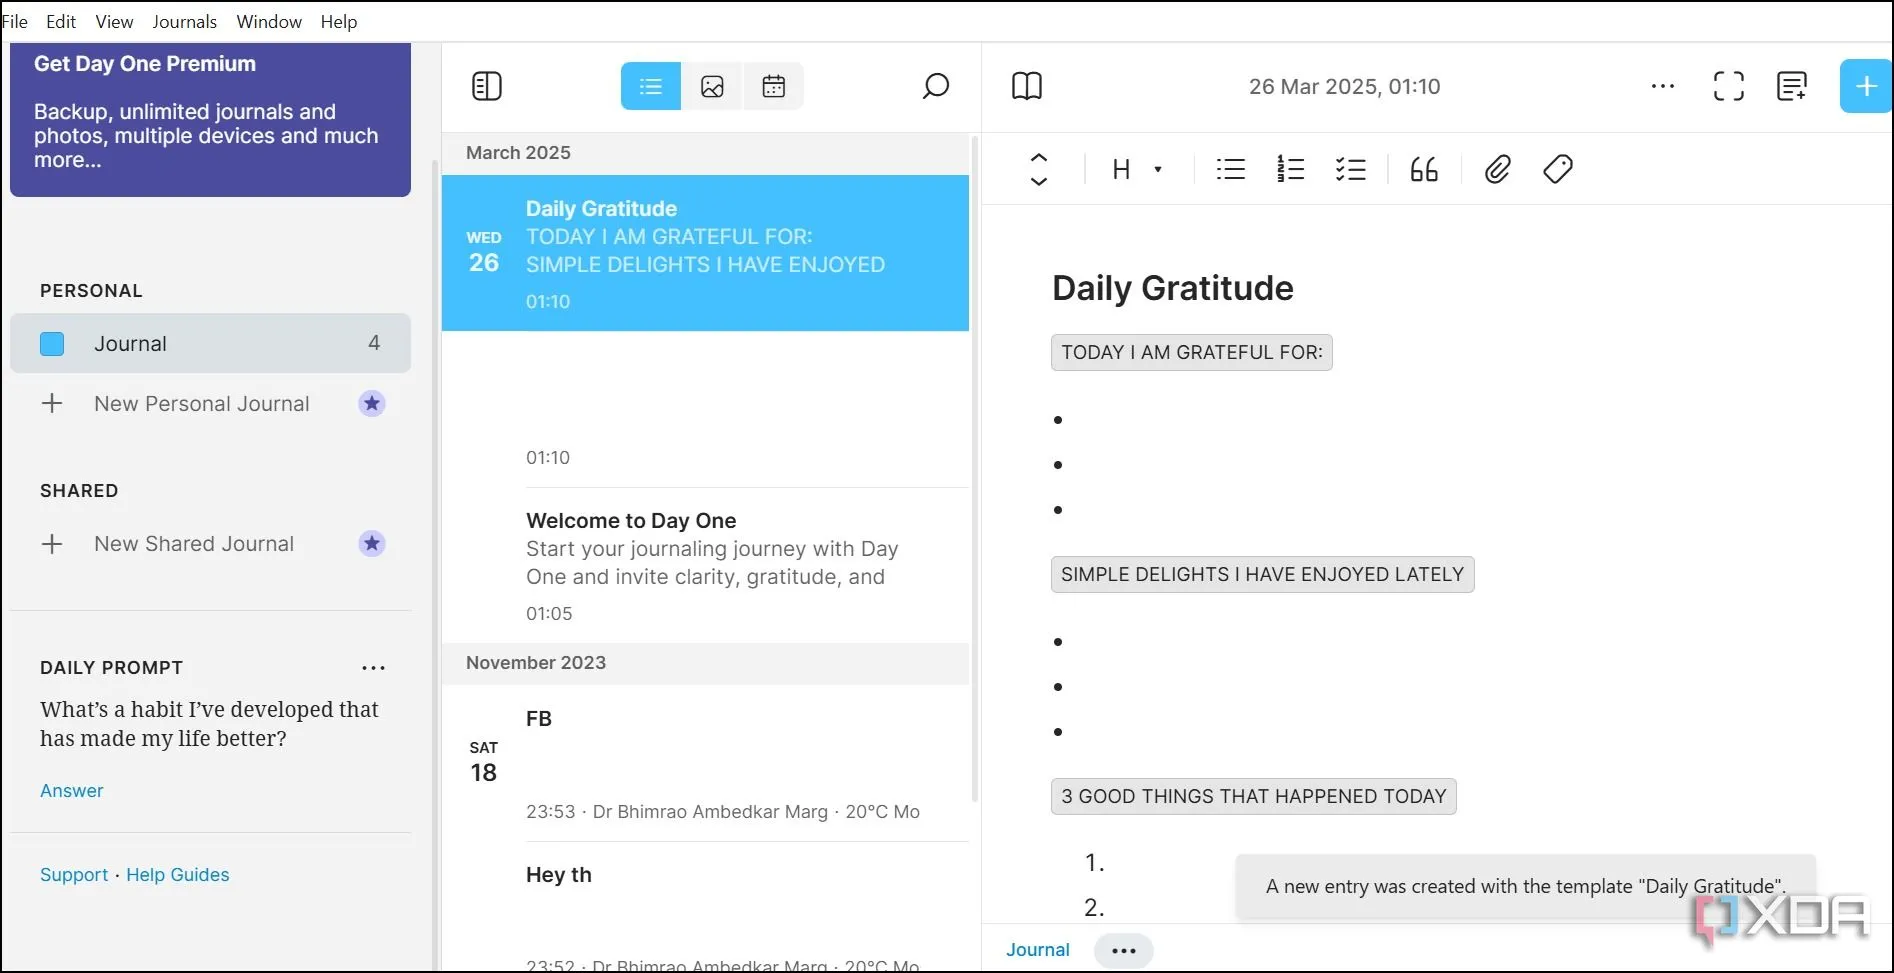Switch to calendar view
Image resolution: width=1894 pixels, height=973 pixels.
[773, 86]
